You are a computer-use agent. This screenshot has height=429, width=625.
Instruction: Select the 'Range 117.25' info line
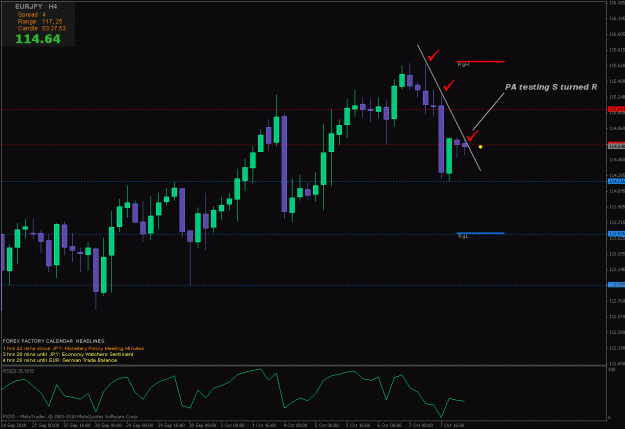coord(40,22)
